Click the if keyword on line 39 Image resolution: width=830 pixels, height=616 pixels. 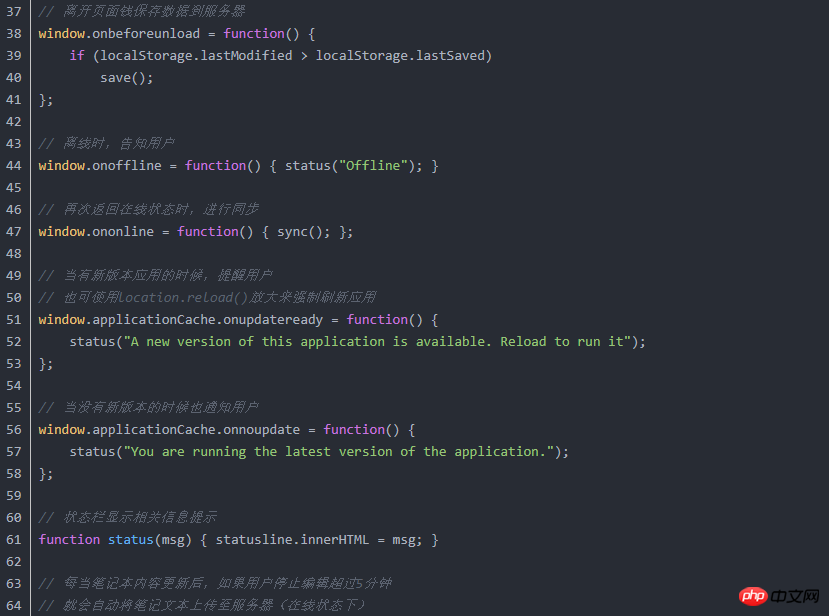point(80,55)
